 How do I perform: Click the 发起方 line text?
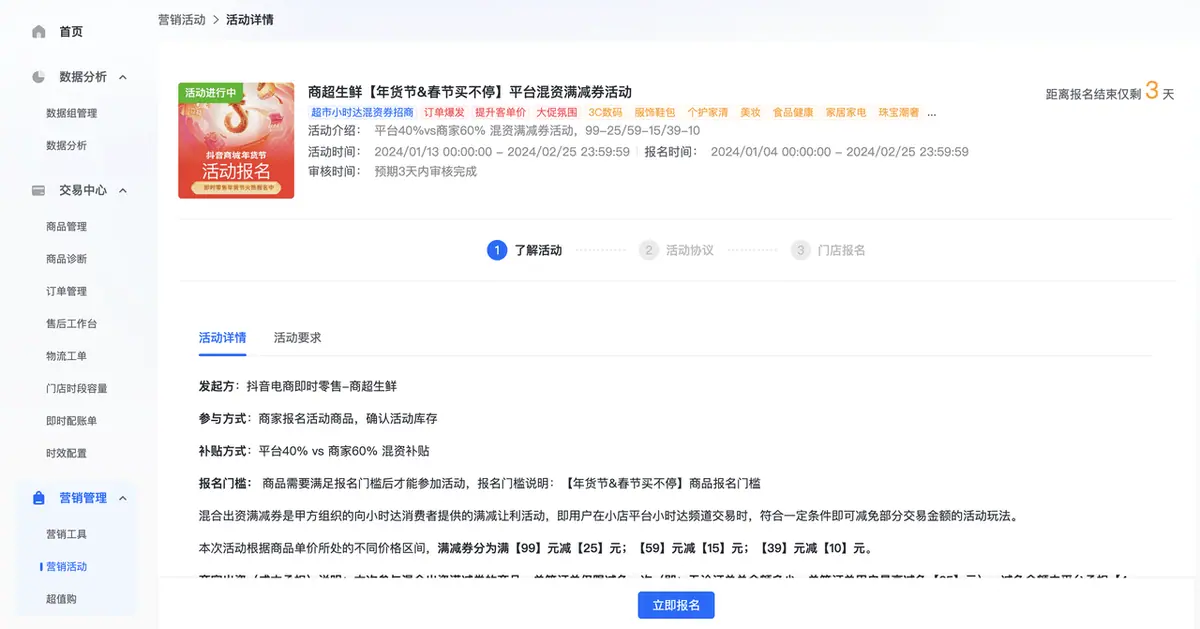298,385
